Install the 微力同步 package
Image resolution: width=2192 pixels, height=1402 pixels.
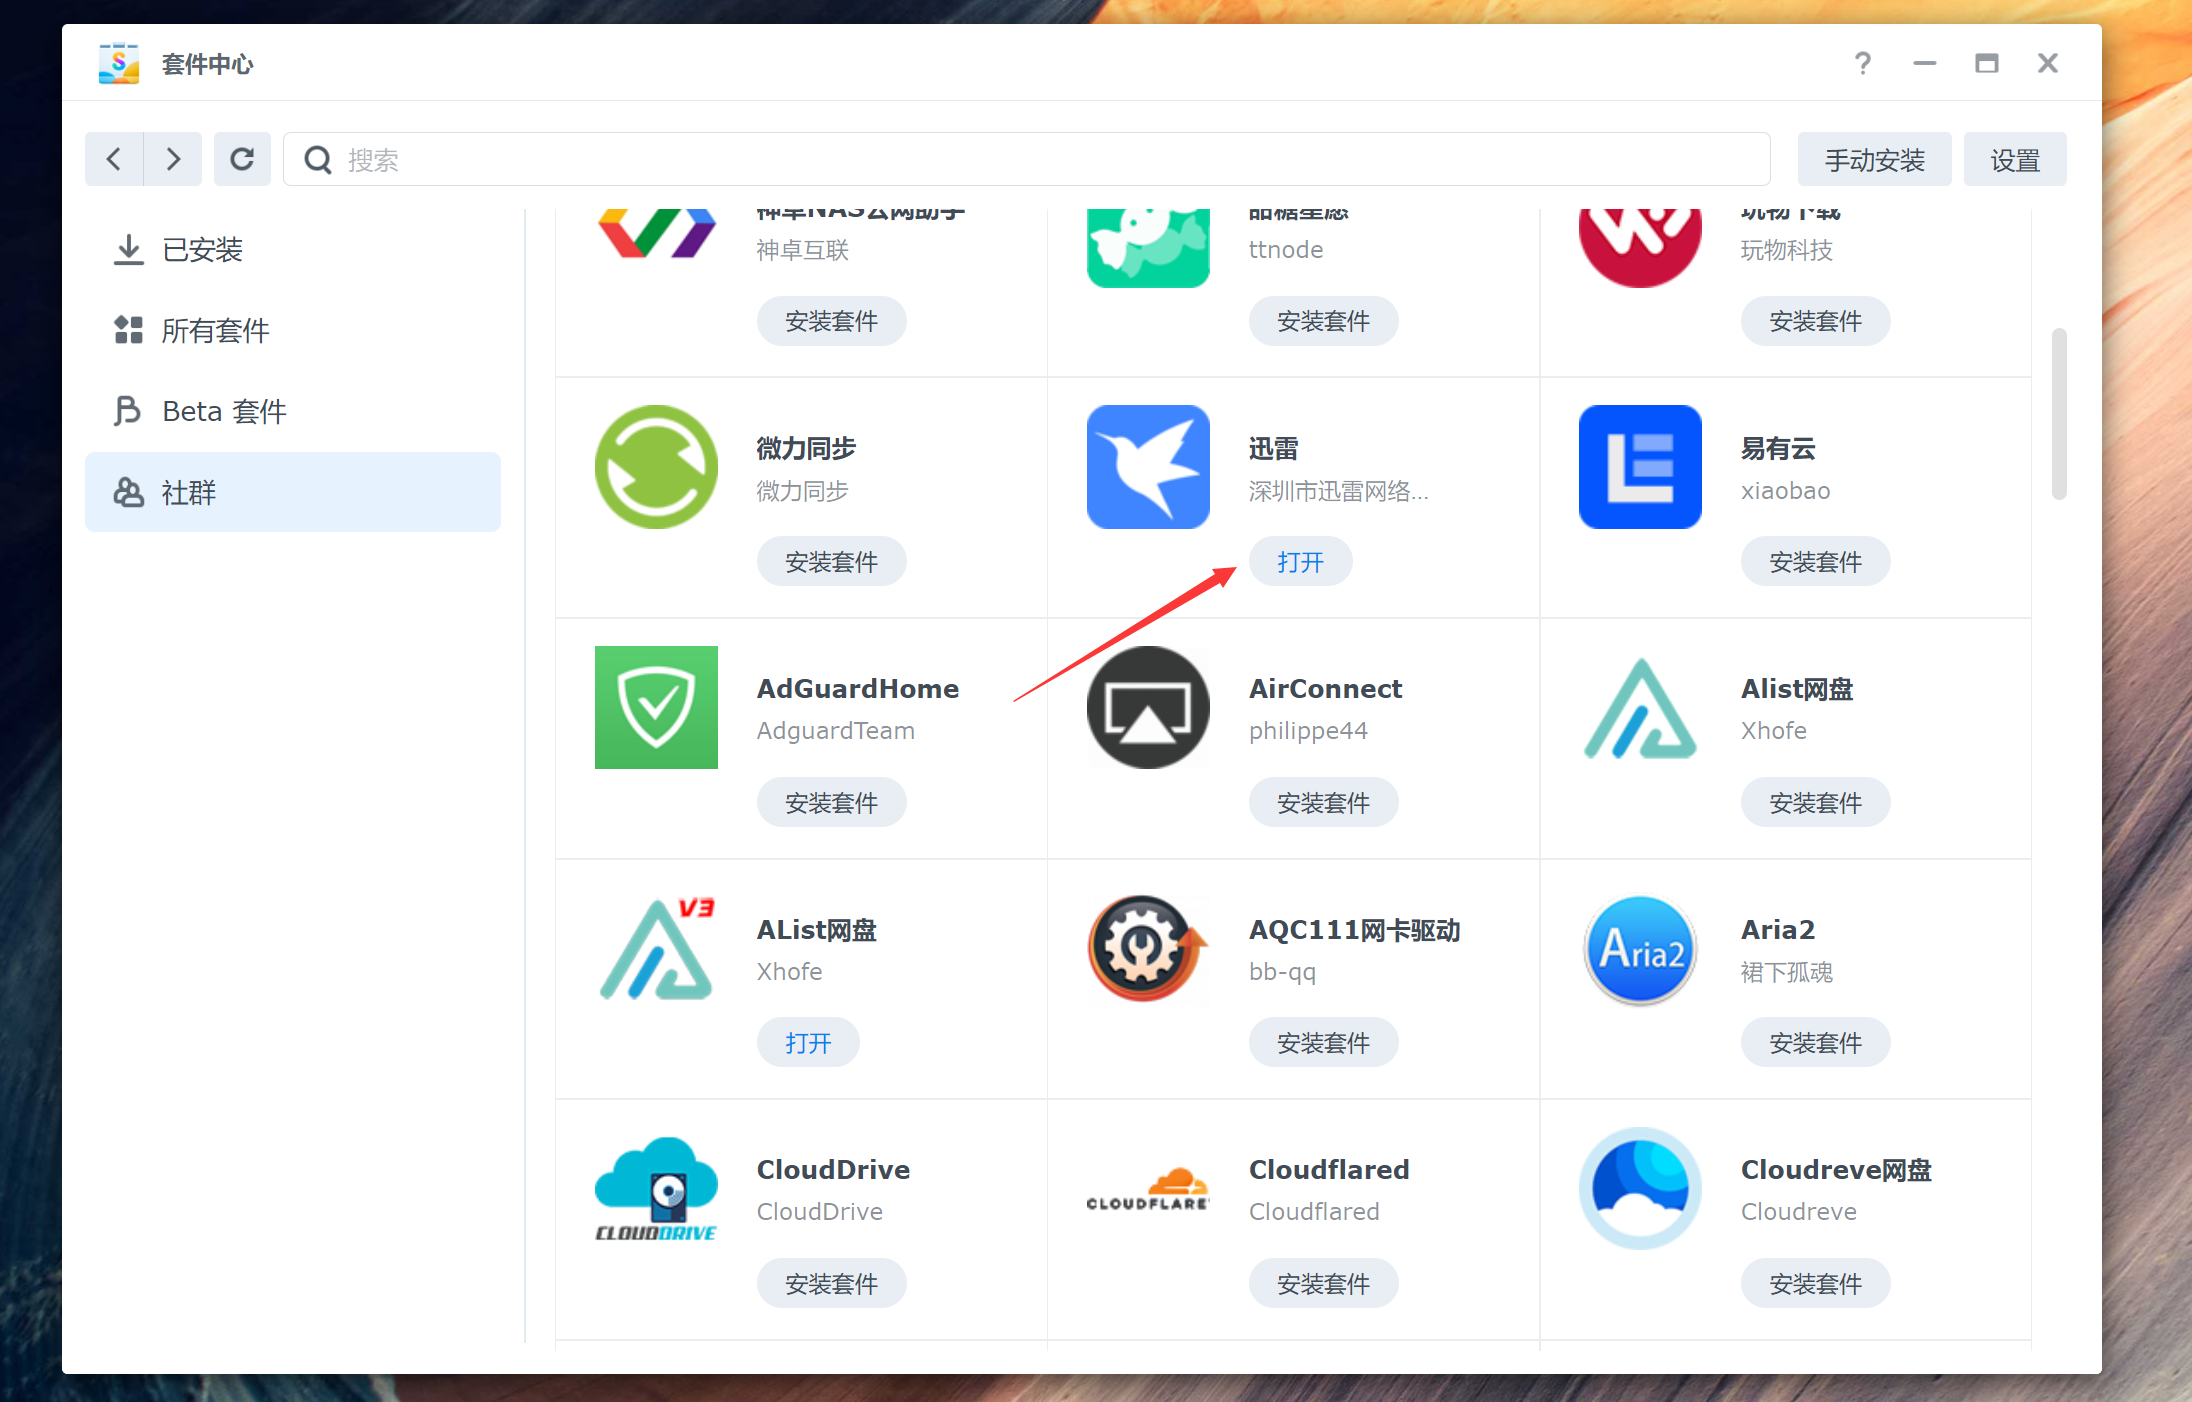831,562
